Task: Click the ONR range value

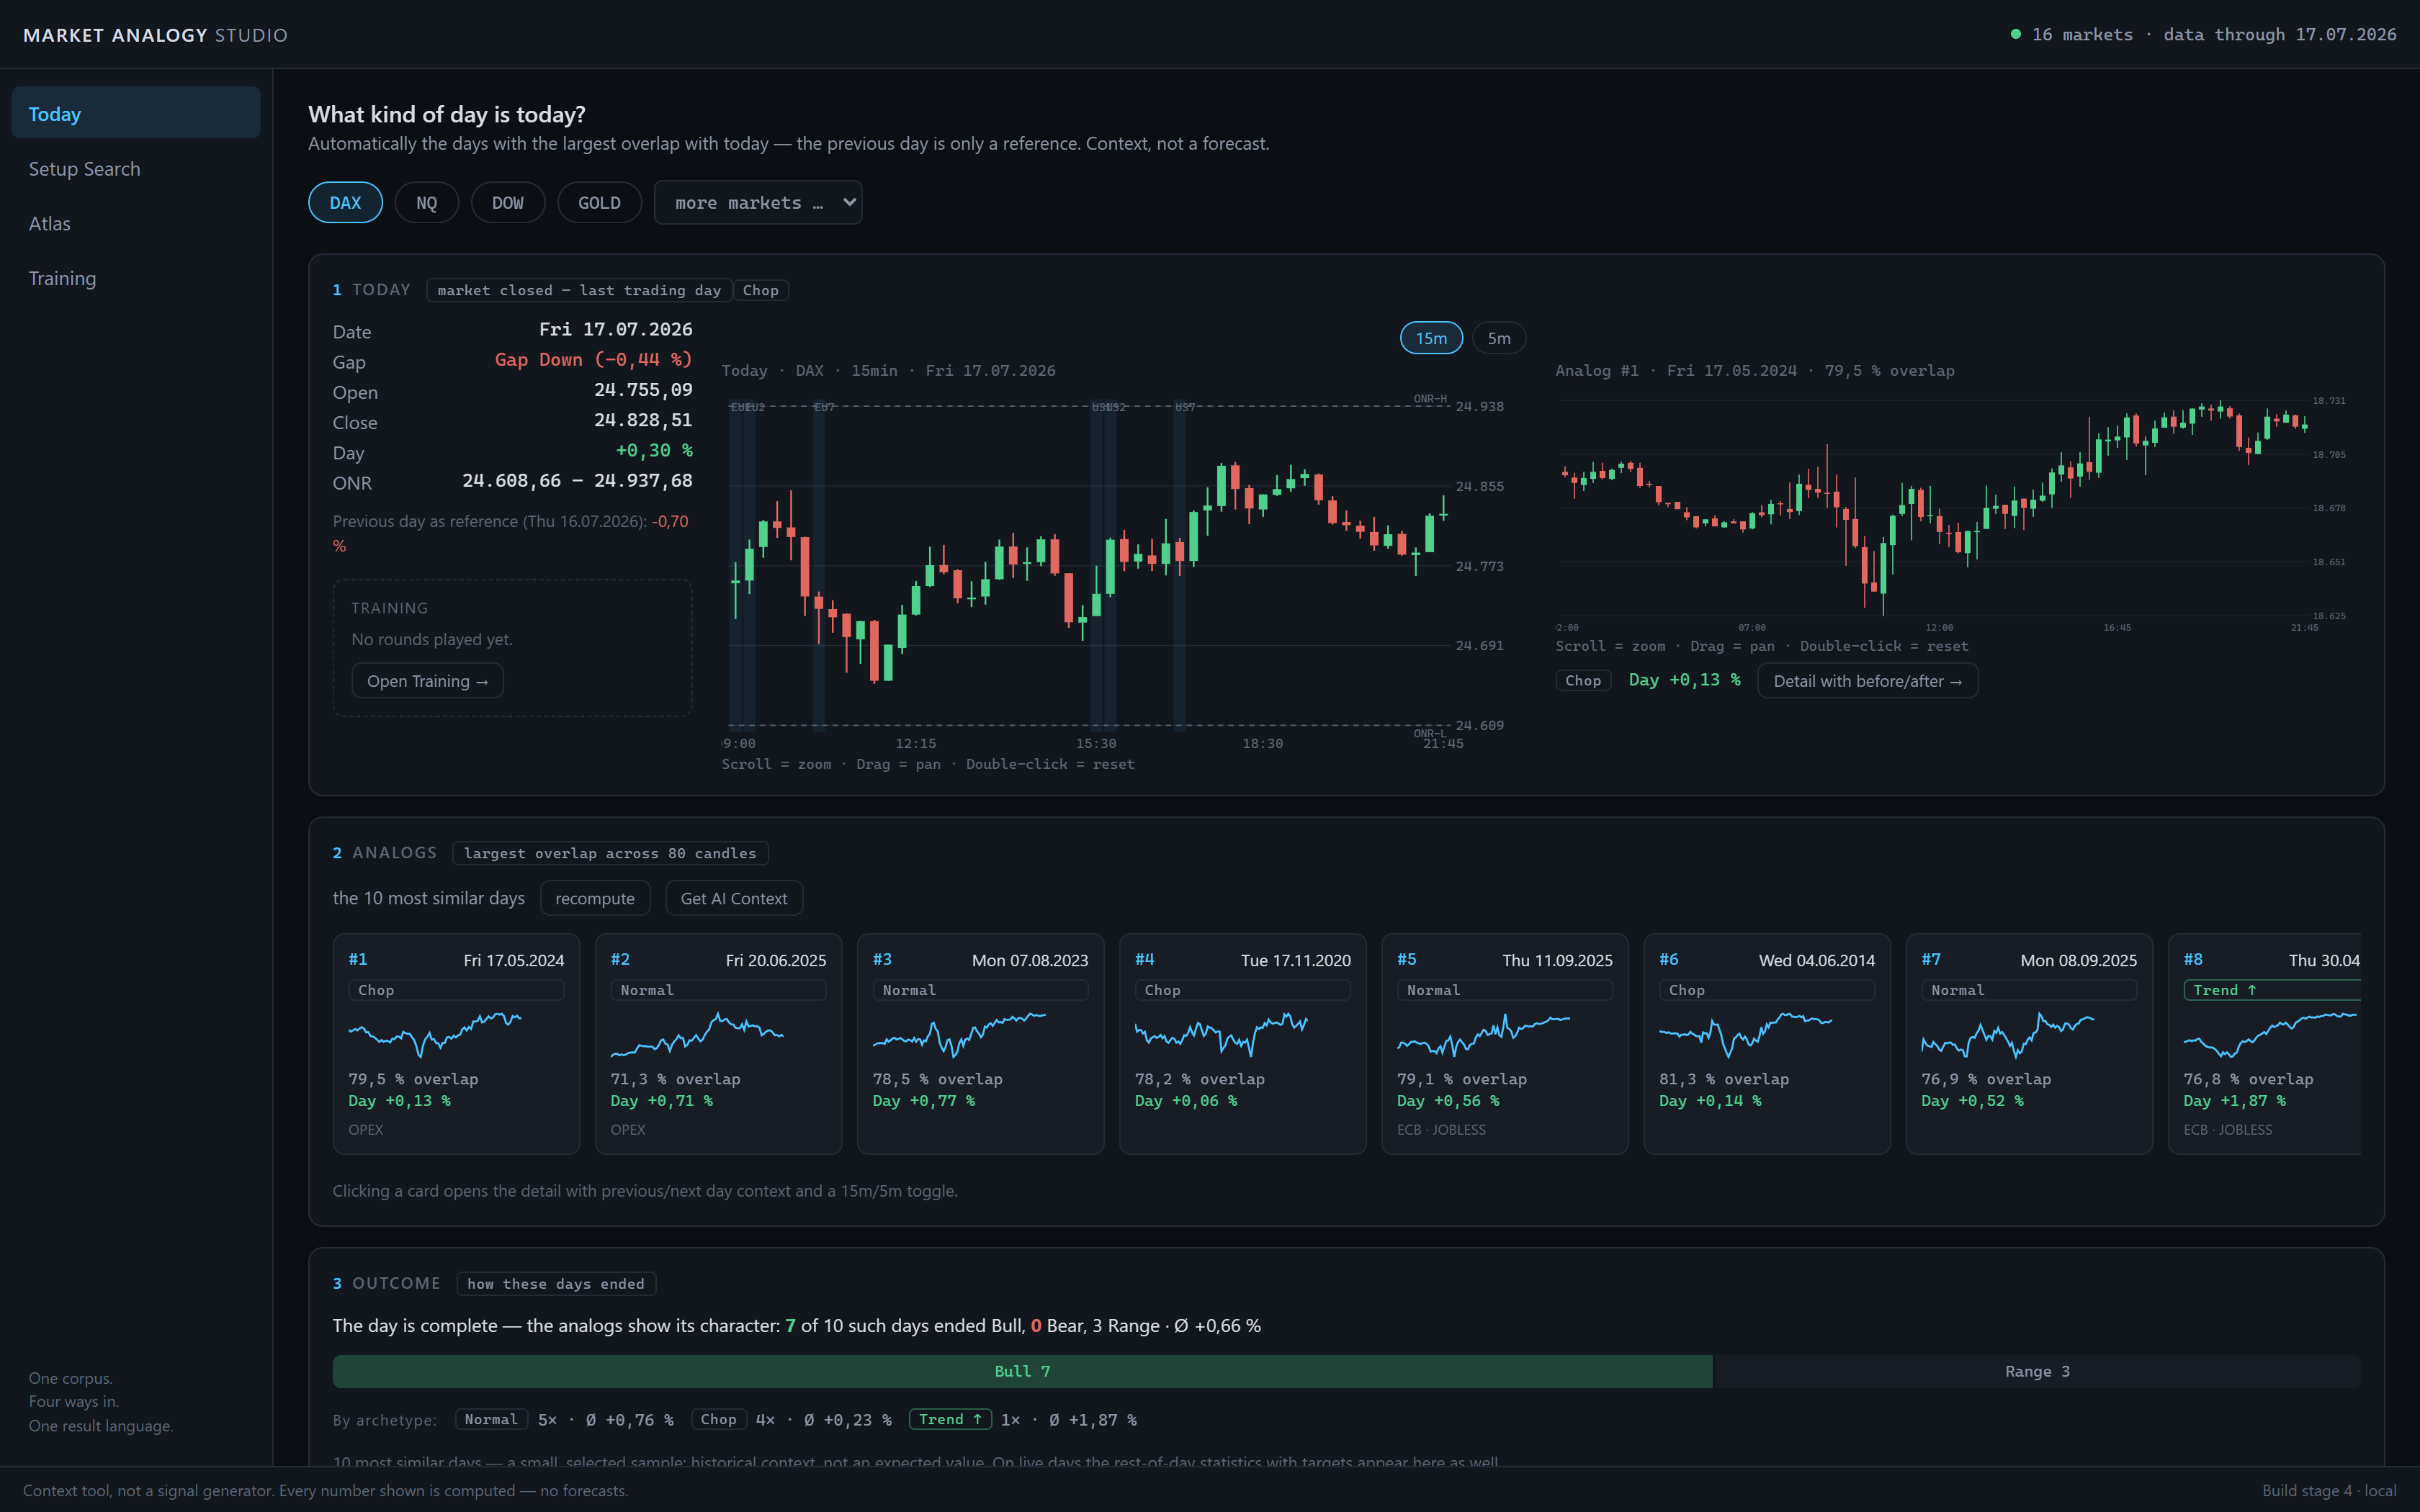Action: click(577, 481)
